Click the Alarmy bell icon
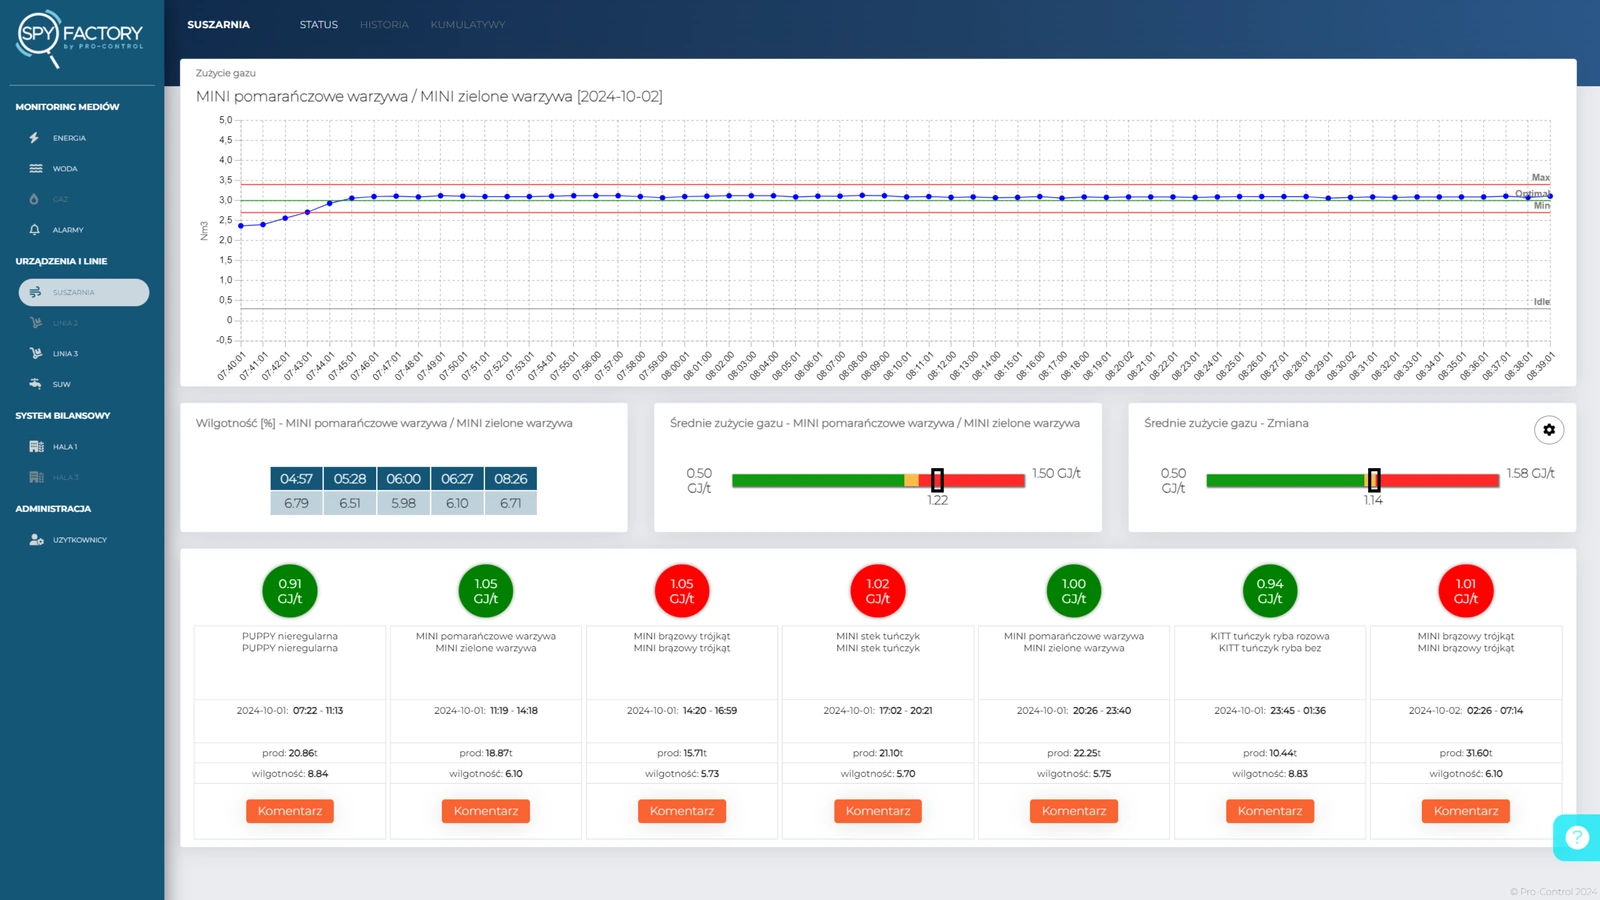 pyautogui.click(x=35, y=230)
